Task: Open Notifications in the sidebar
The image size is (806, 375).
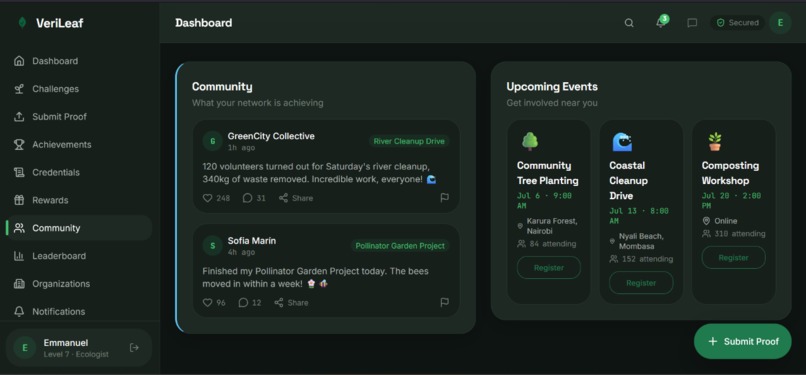Action: (x=79, y=311)
